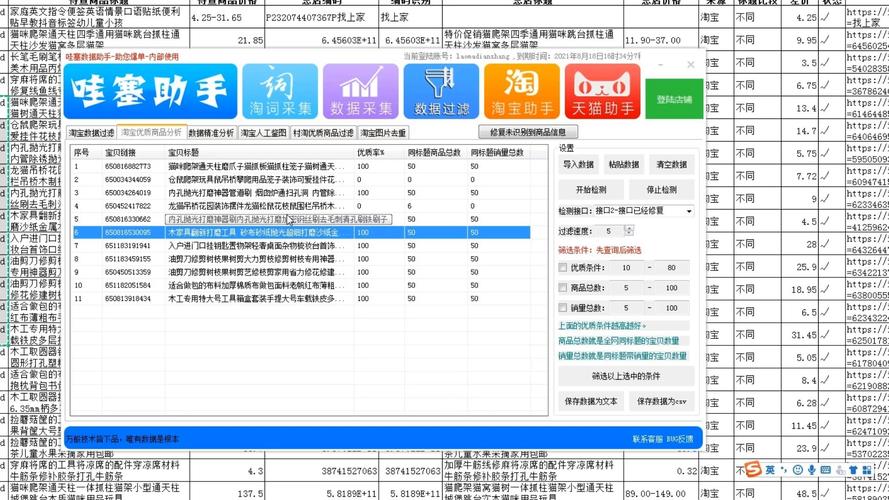Click 优质条件 maximum field showing 80

(x=672, y=268)
